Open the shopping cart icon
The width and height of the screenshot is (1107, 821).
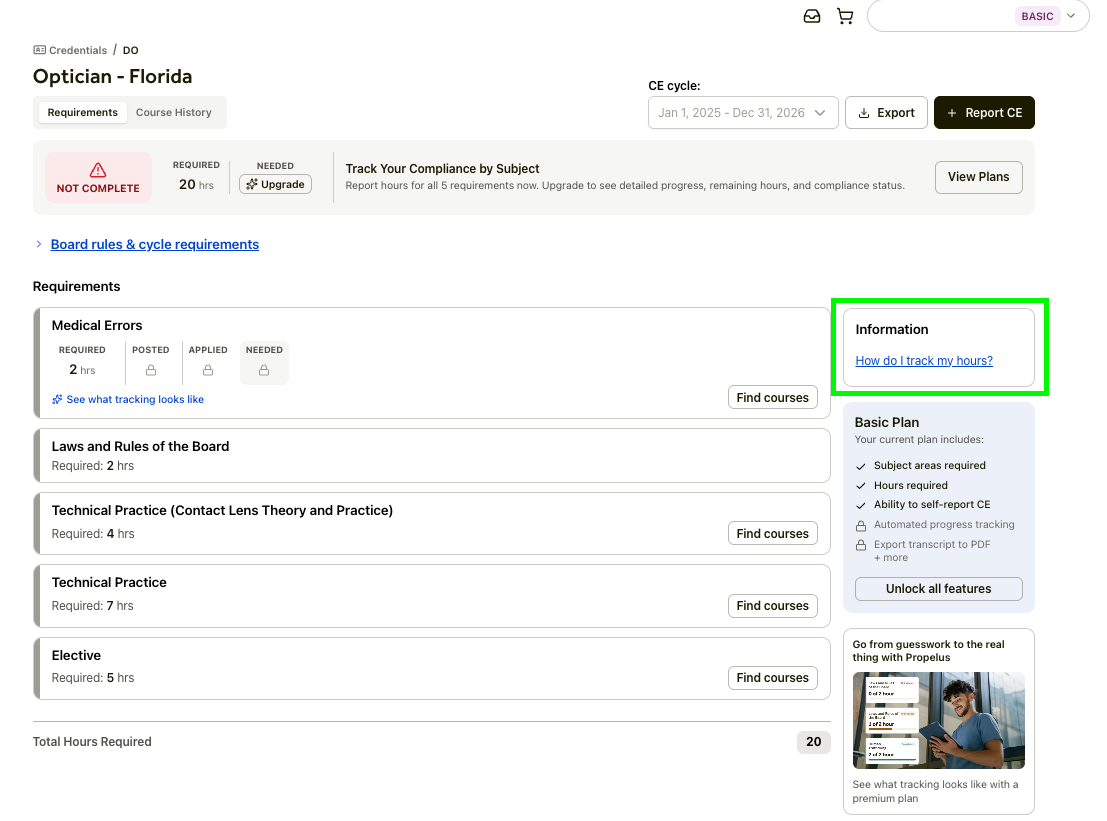845,16
